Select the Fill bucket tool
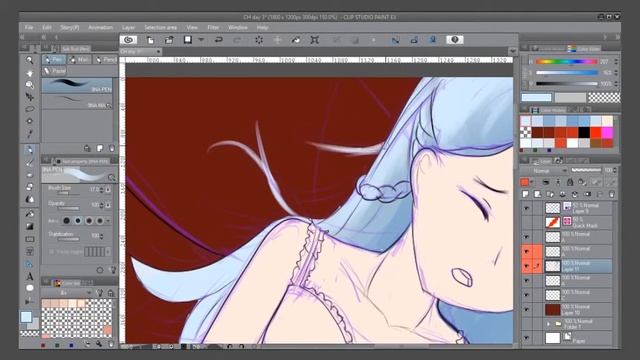The height and width of the screenshot is (360, 640). pos(29,214)
